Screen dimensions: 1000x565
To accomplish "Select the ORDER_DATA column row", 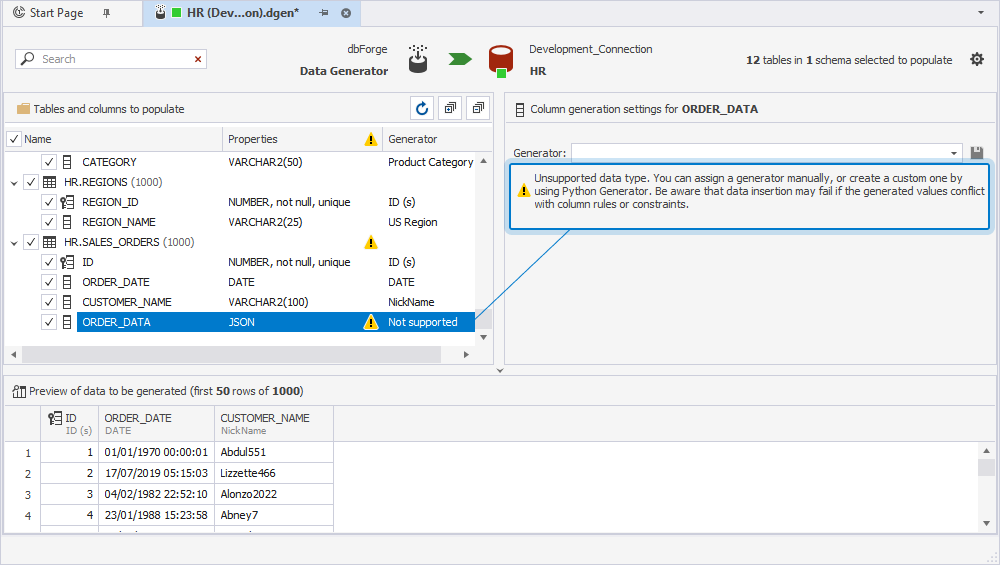I will pos(276,322).
